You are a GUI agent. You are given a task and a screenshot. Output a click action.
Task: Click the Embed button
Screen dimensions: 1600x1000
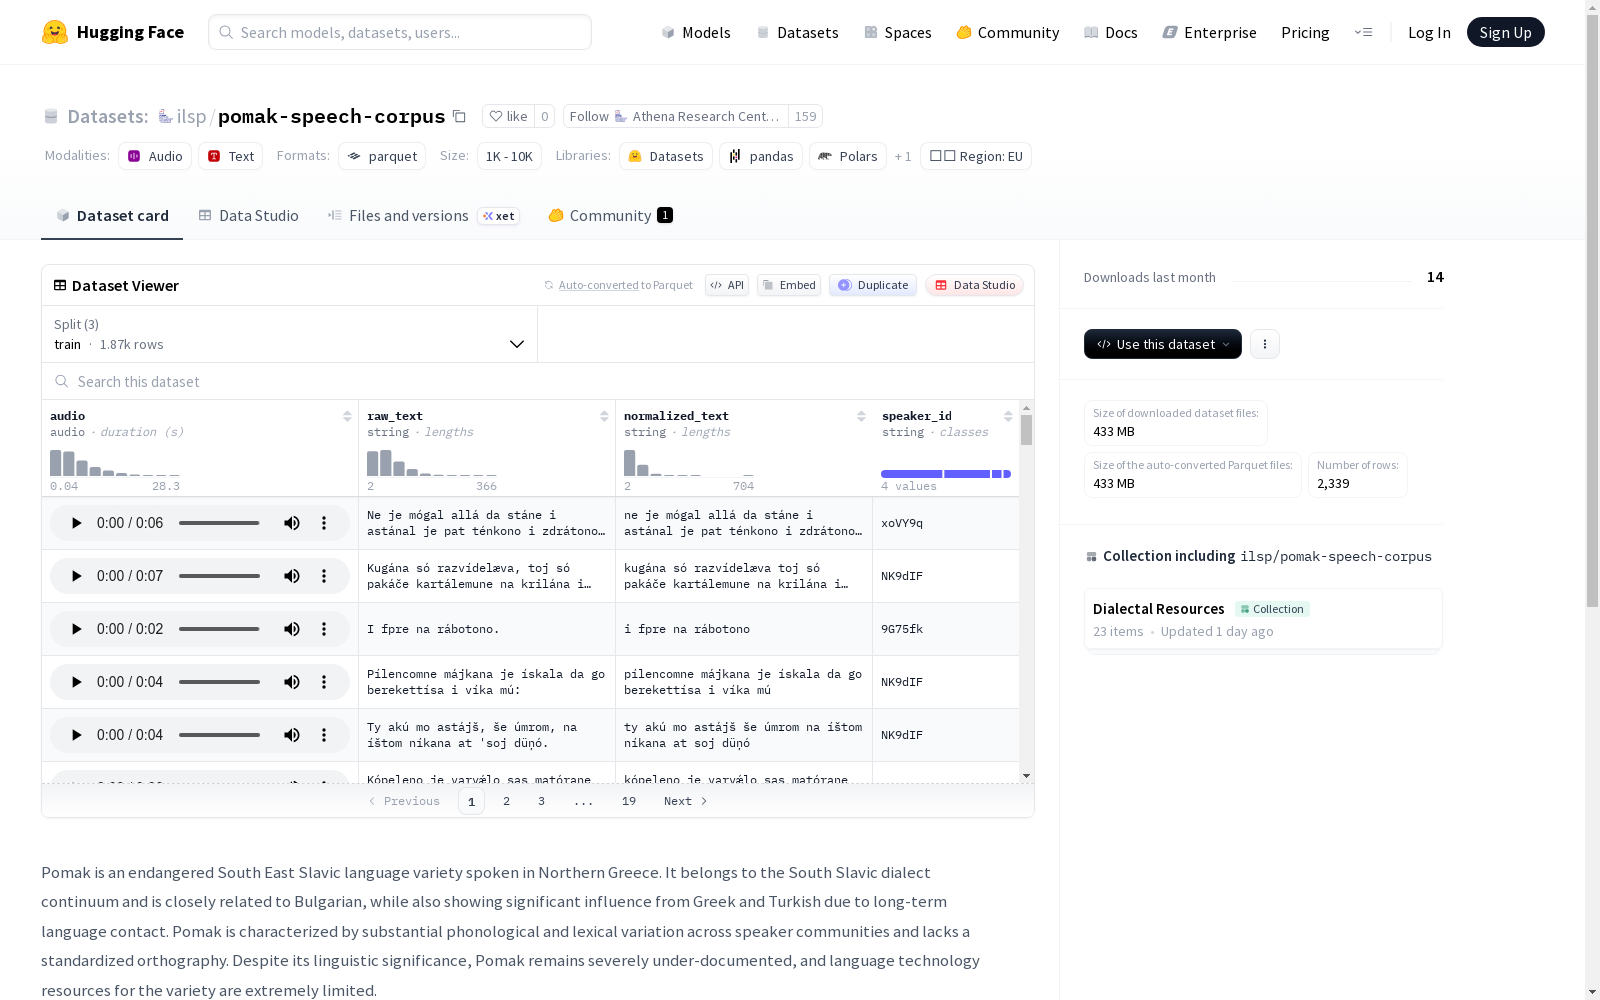pyautogui.click(x=789, y=285)
